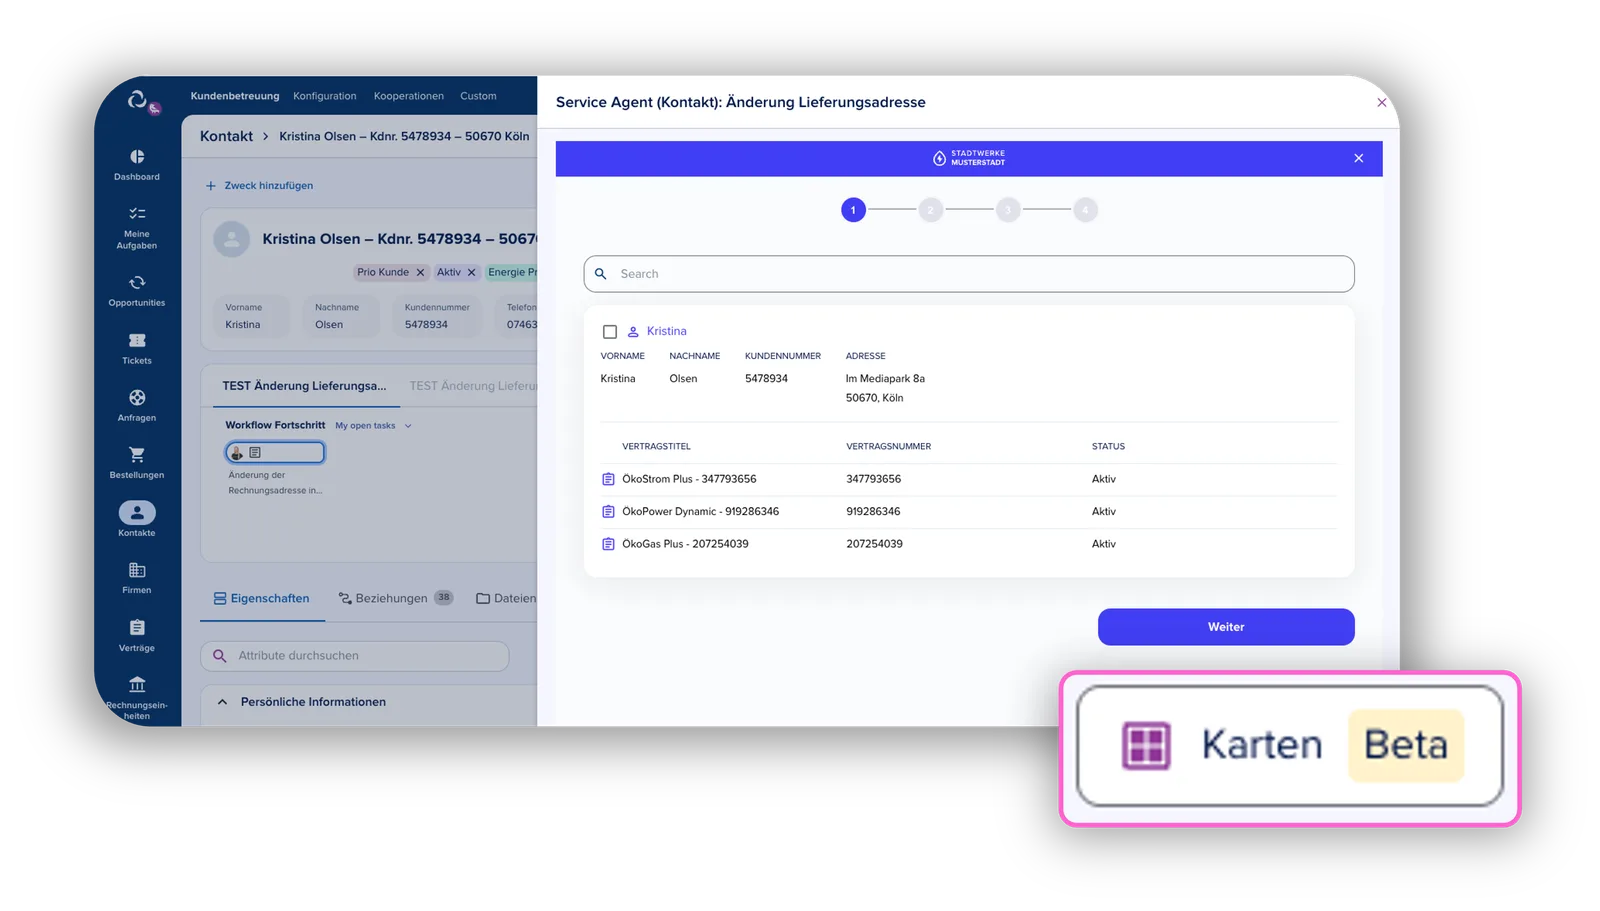Open the Tickets section
The width and height of the screenshot is (1600, 911).
pyautogui.click(x=137, y=349)
